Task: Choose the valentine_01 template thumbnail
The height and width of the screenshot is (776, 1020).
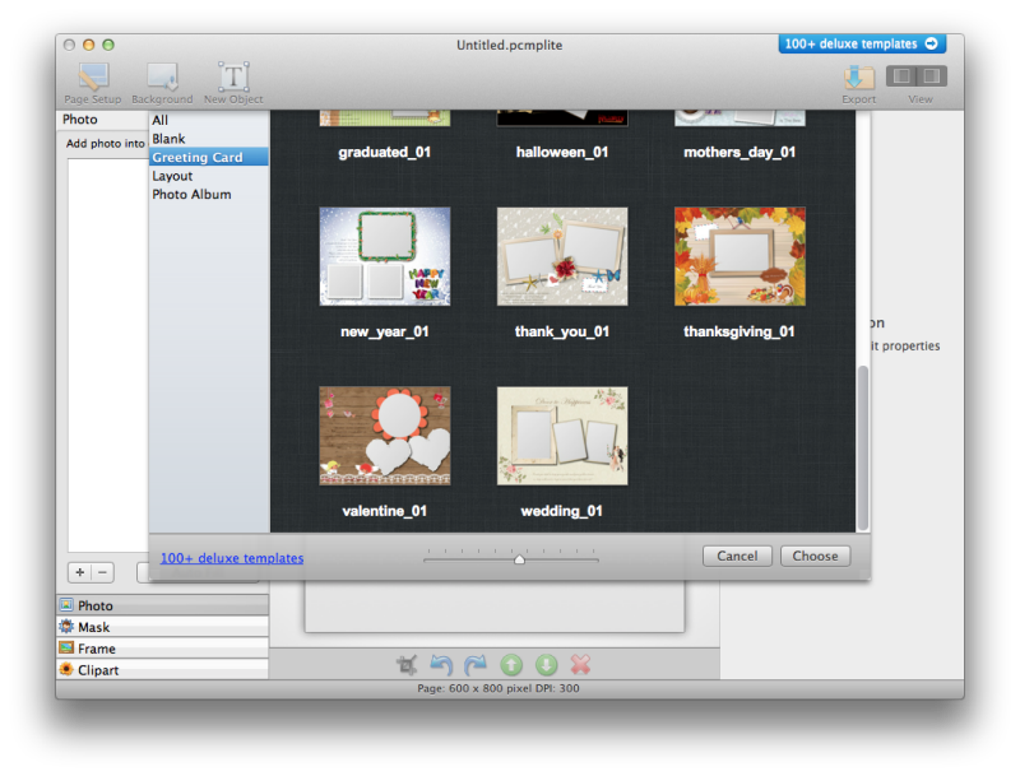Action: tap(384, 436)
